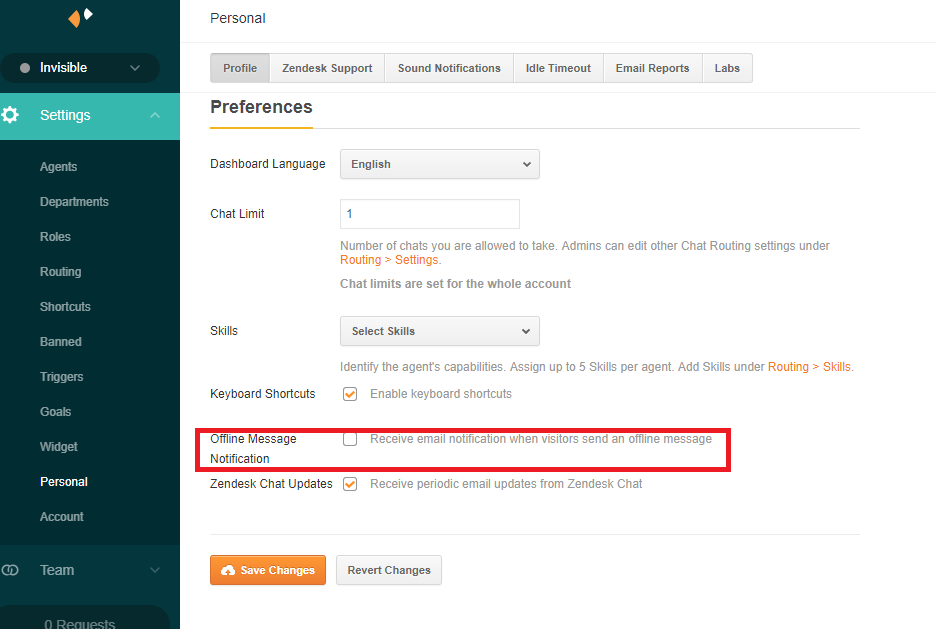Switch to the Email Reports tab
Screen dimensions: 936x629
[652, 68]
